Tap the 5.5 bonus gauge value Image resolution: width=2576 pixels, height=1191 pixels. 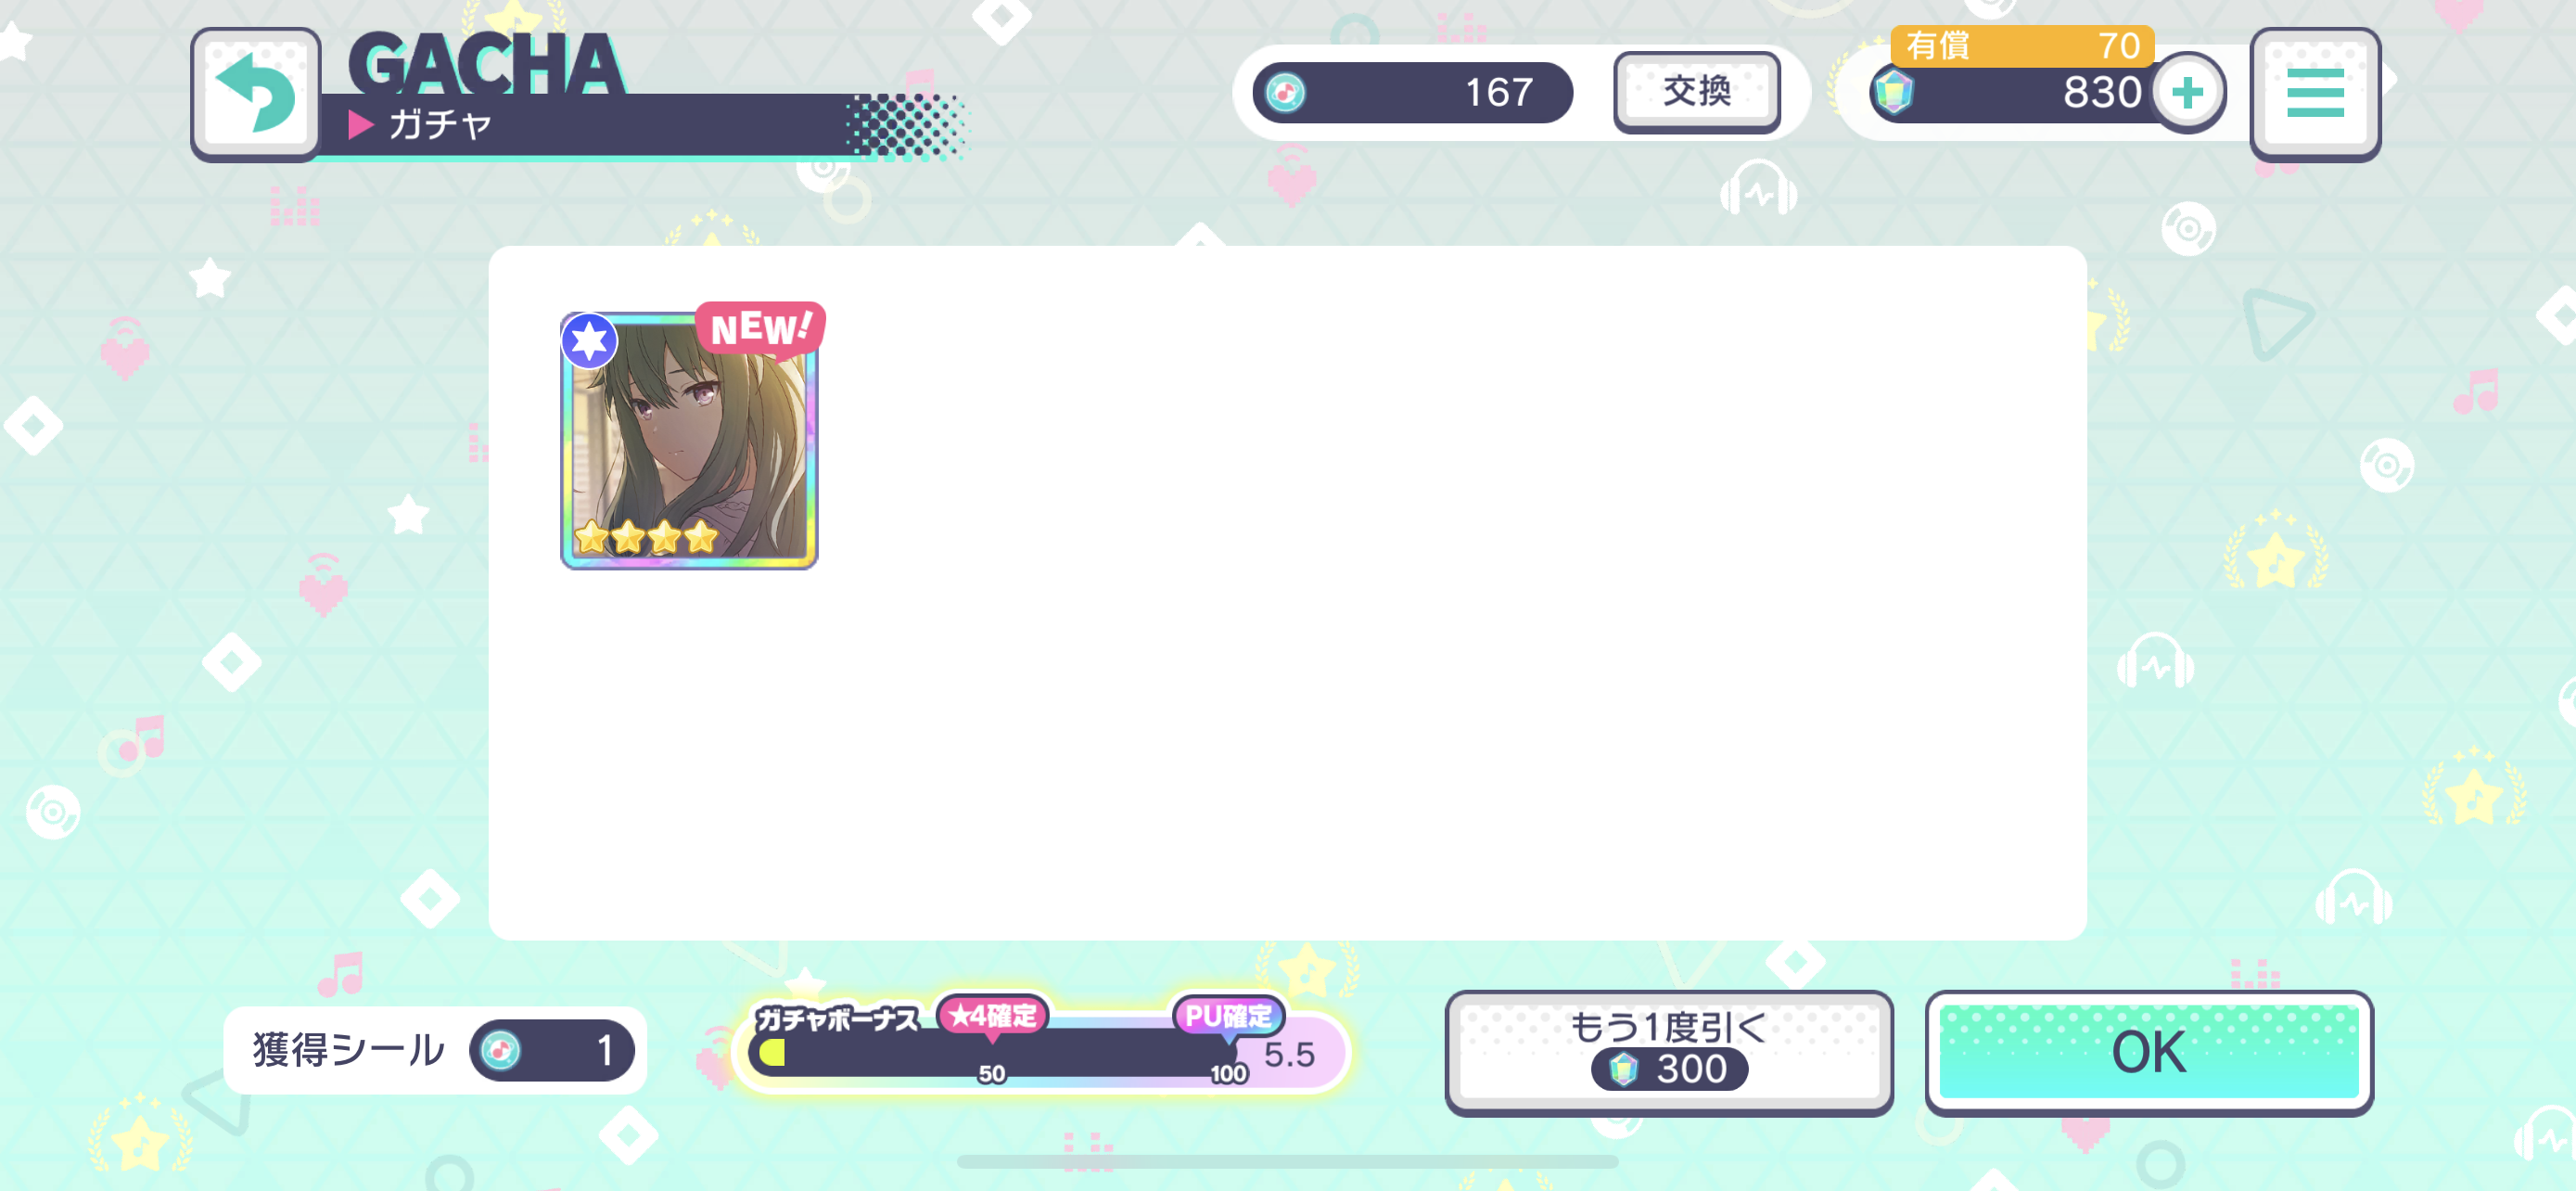(x=1289, y=1054)
